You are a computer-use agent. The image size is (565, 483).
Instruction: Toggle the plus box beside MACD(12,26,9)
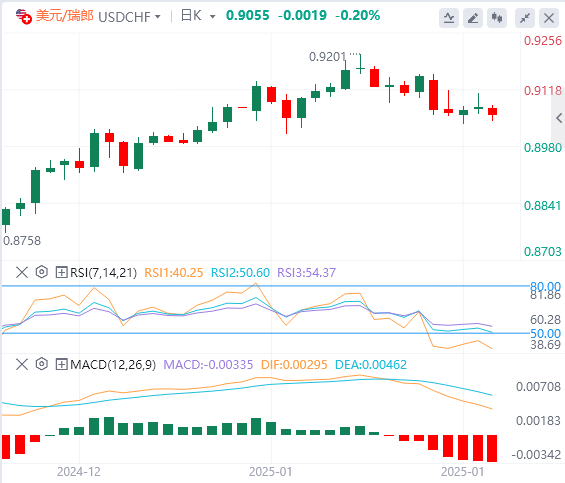click(62, 364)
